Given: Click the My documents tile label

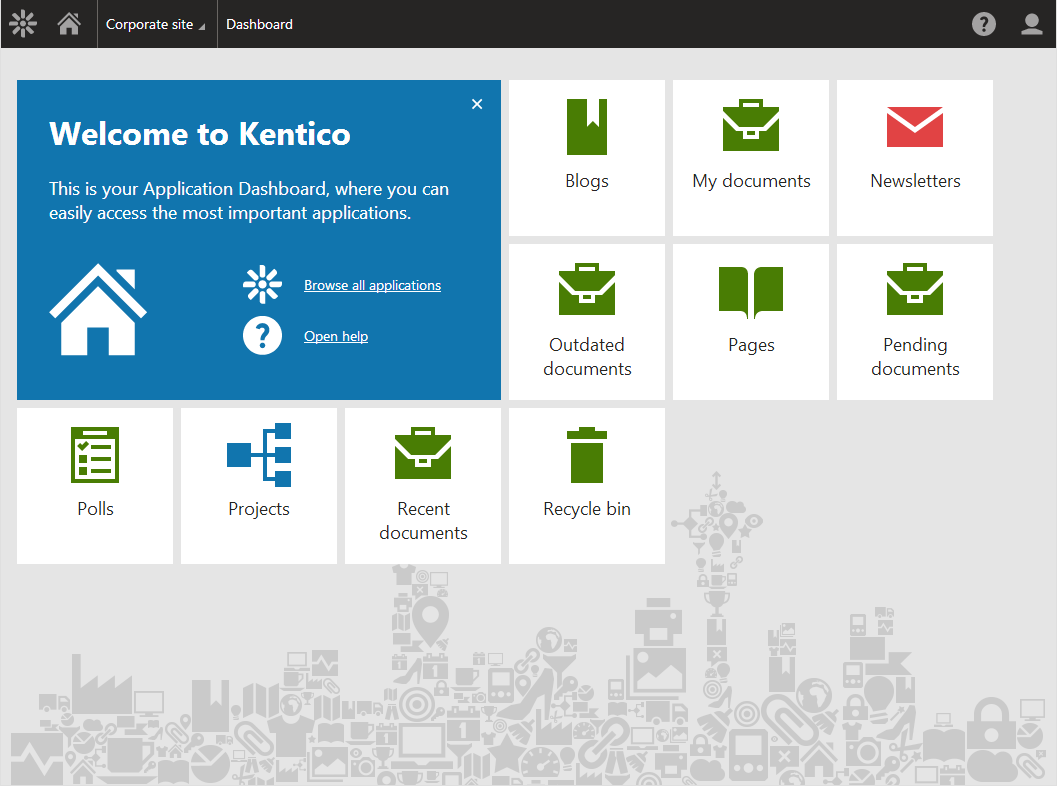Looking at the screenshot, I should (751, 181).
